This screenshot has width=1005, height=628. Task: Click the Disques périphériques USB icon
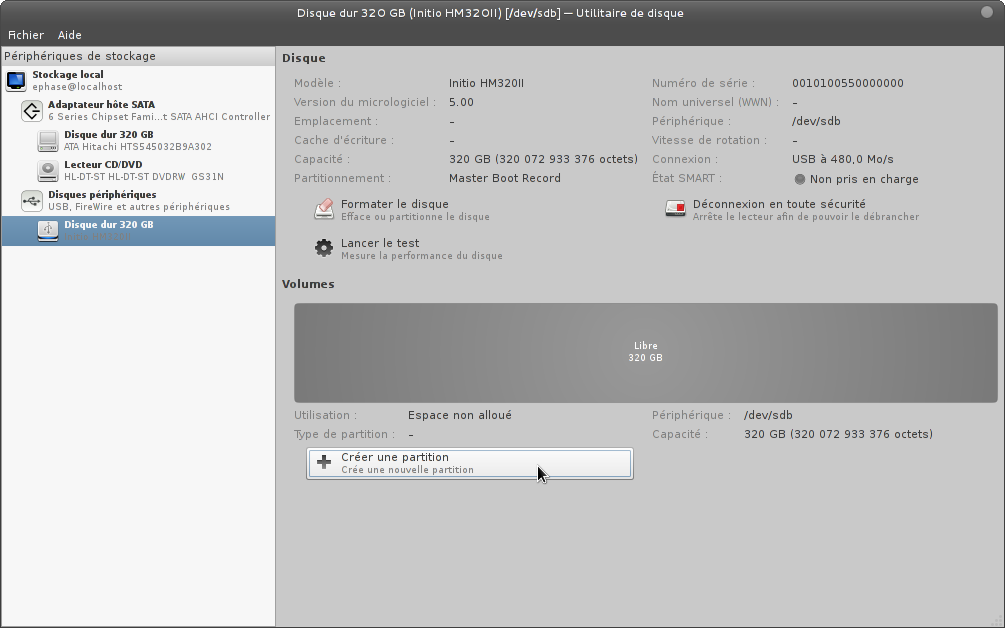32,201
